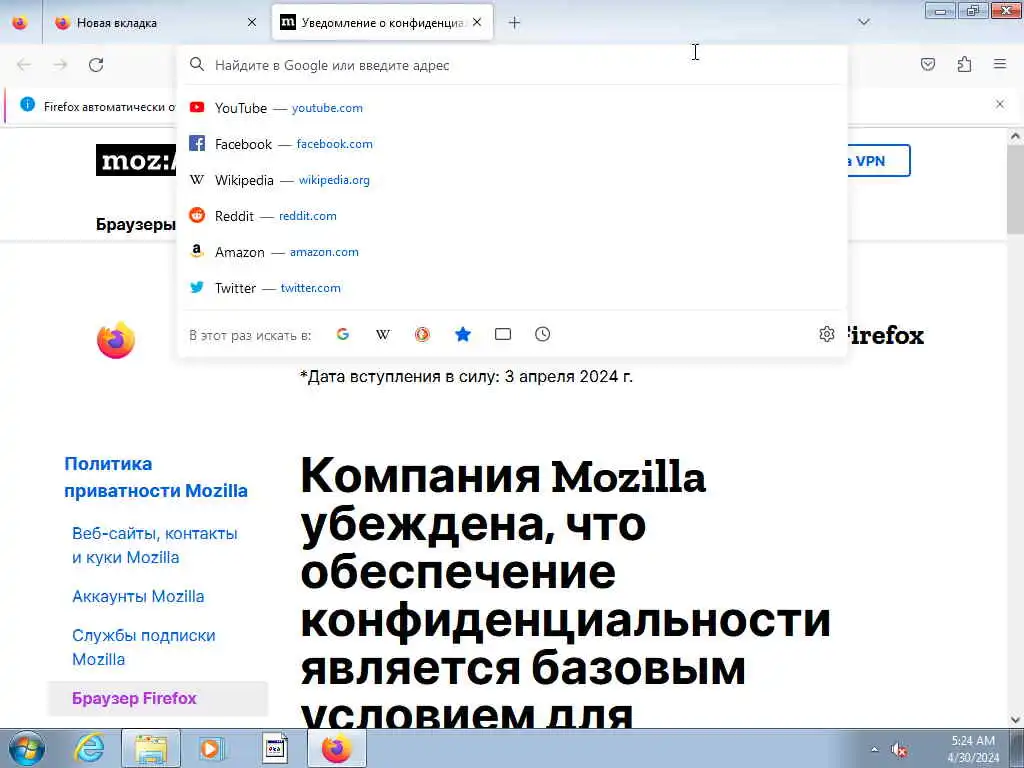Image resolution: width=1024 pixels, height=768 pixels.
Task: Choose the Facebook suggestion
Action: click(x=512, y=144)
